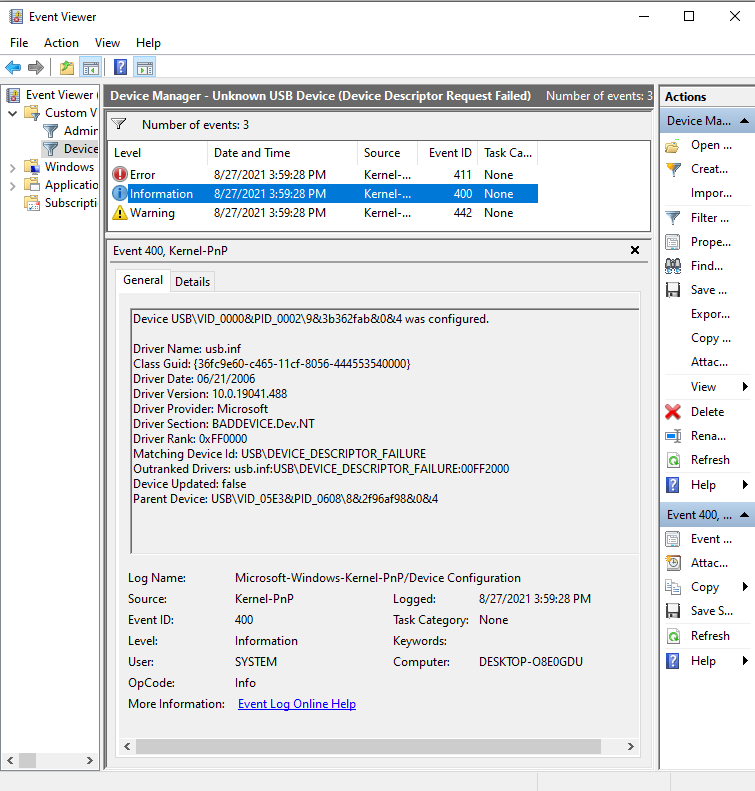This screenshot has width=755, height=791.
Task: Sort by the Level column header
Action: pos(157,153)
